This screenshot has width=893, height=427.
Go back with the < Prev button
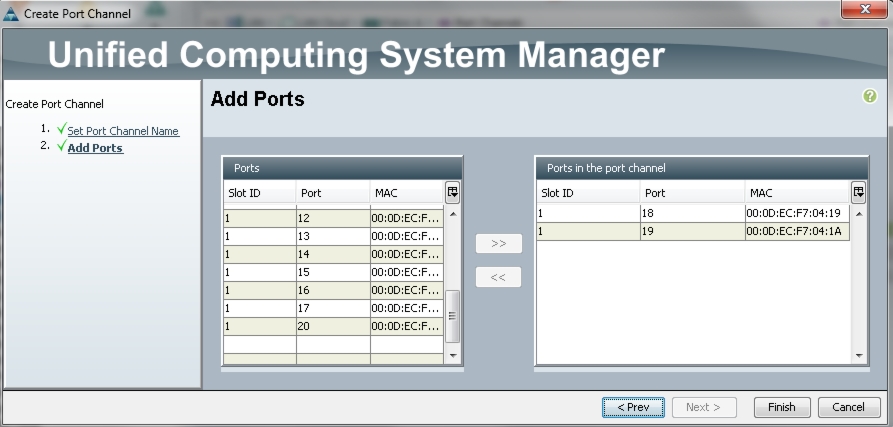(633, 407)
